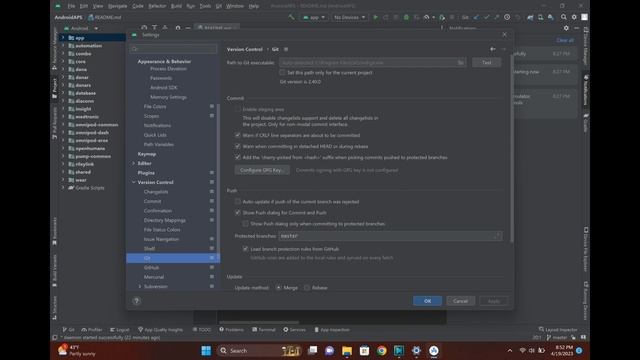The image size is (640, 360).
Task: Click Android Studio taskbar icon
Action: [433, 351]
